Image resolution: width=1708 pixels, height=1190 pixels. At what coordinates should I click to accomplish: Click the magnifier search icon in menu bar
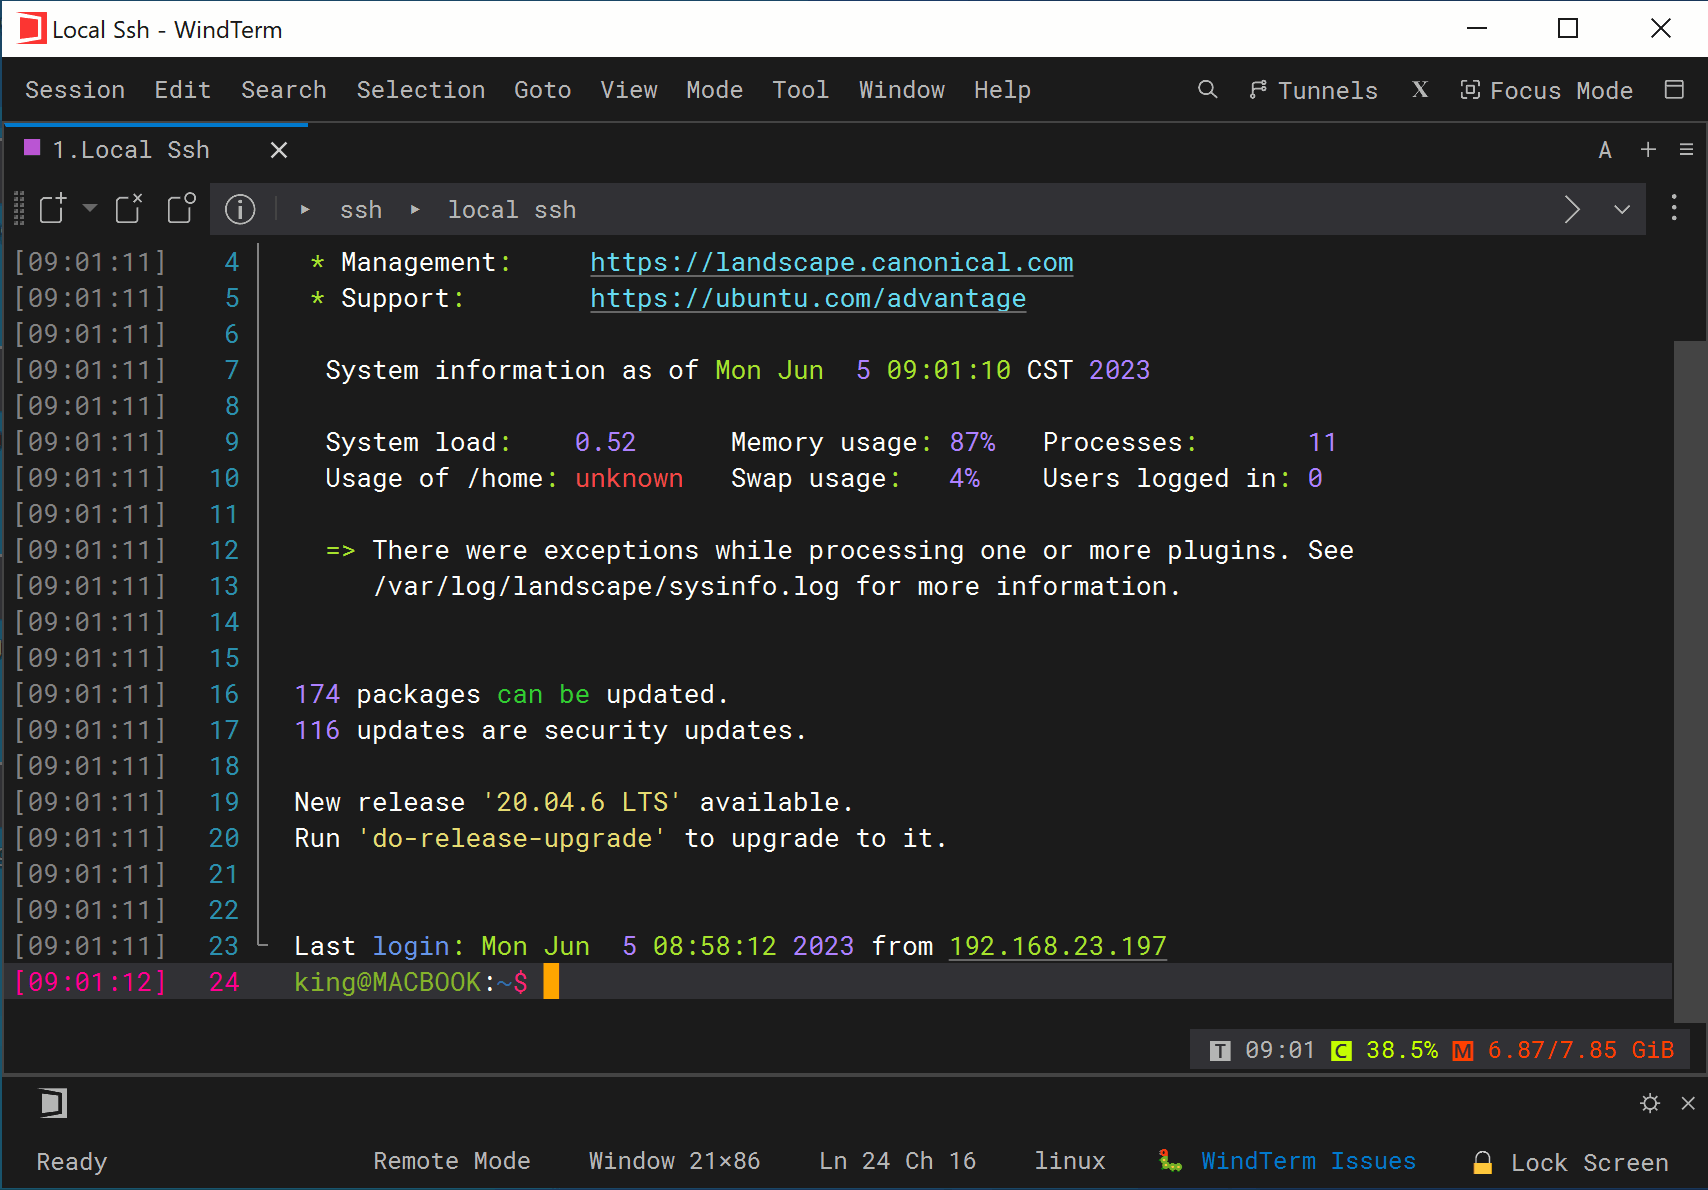pos(1208,90)
